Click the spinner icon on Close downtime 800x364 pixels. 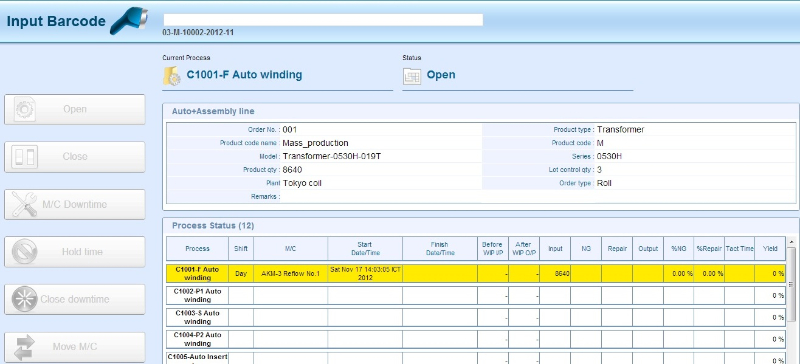(24, 299)
